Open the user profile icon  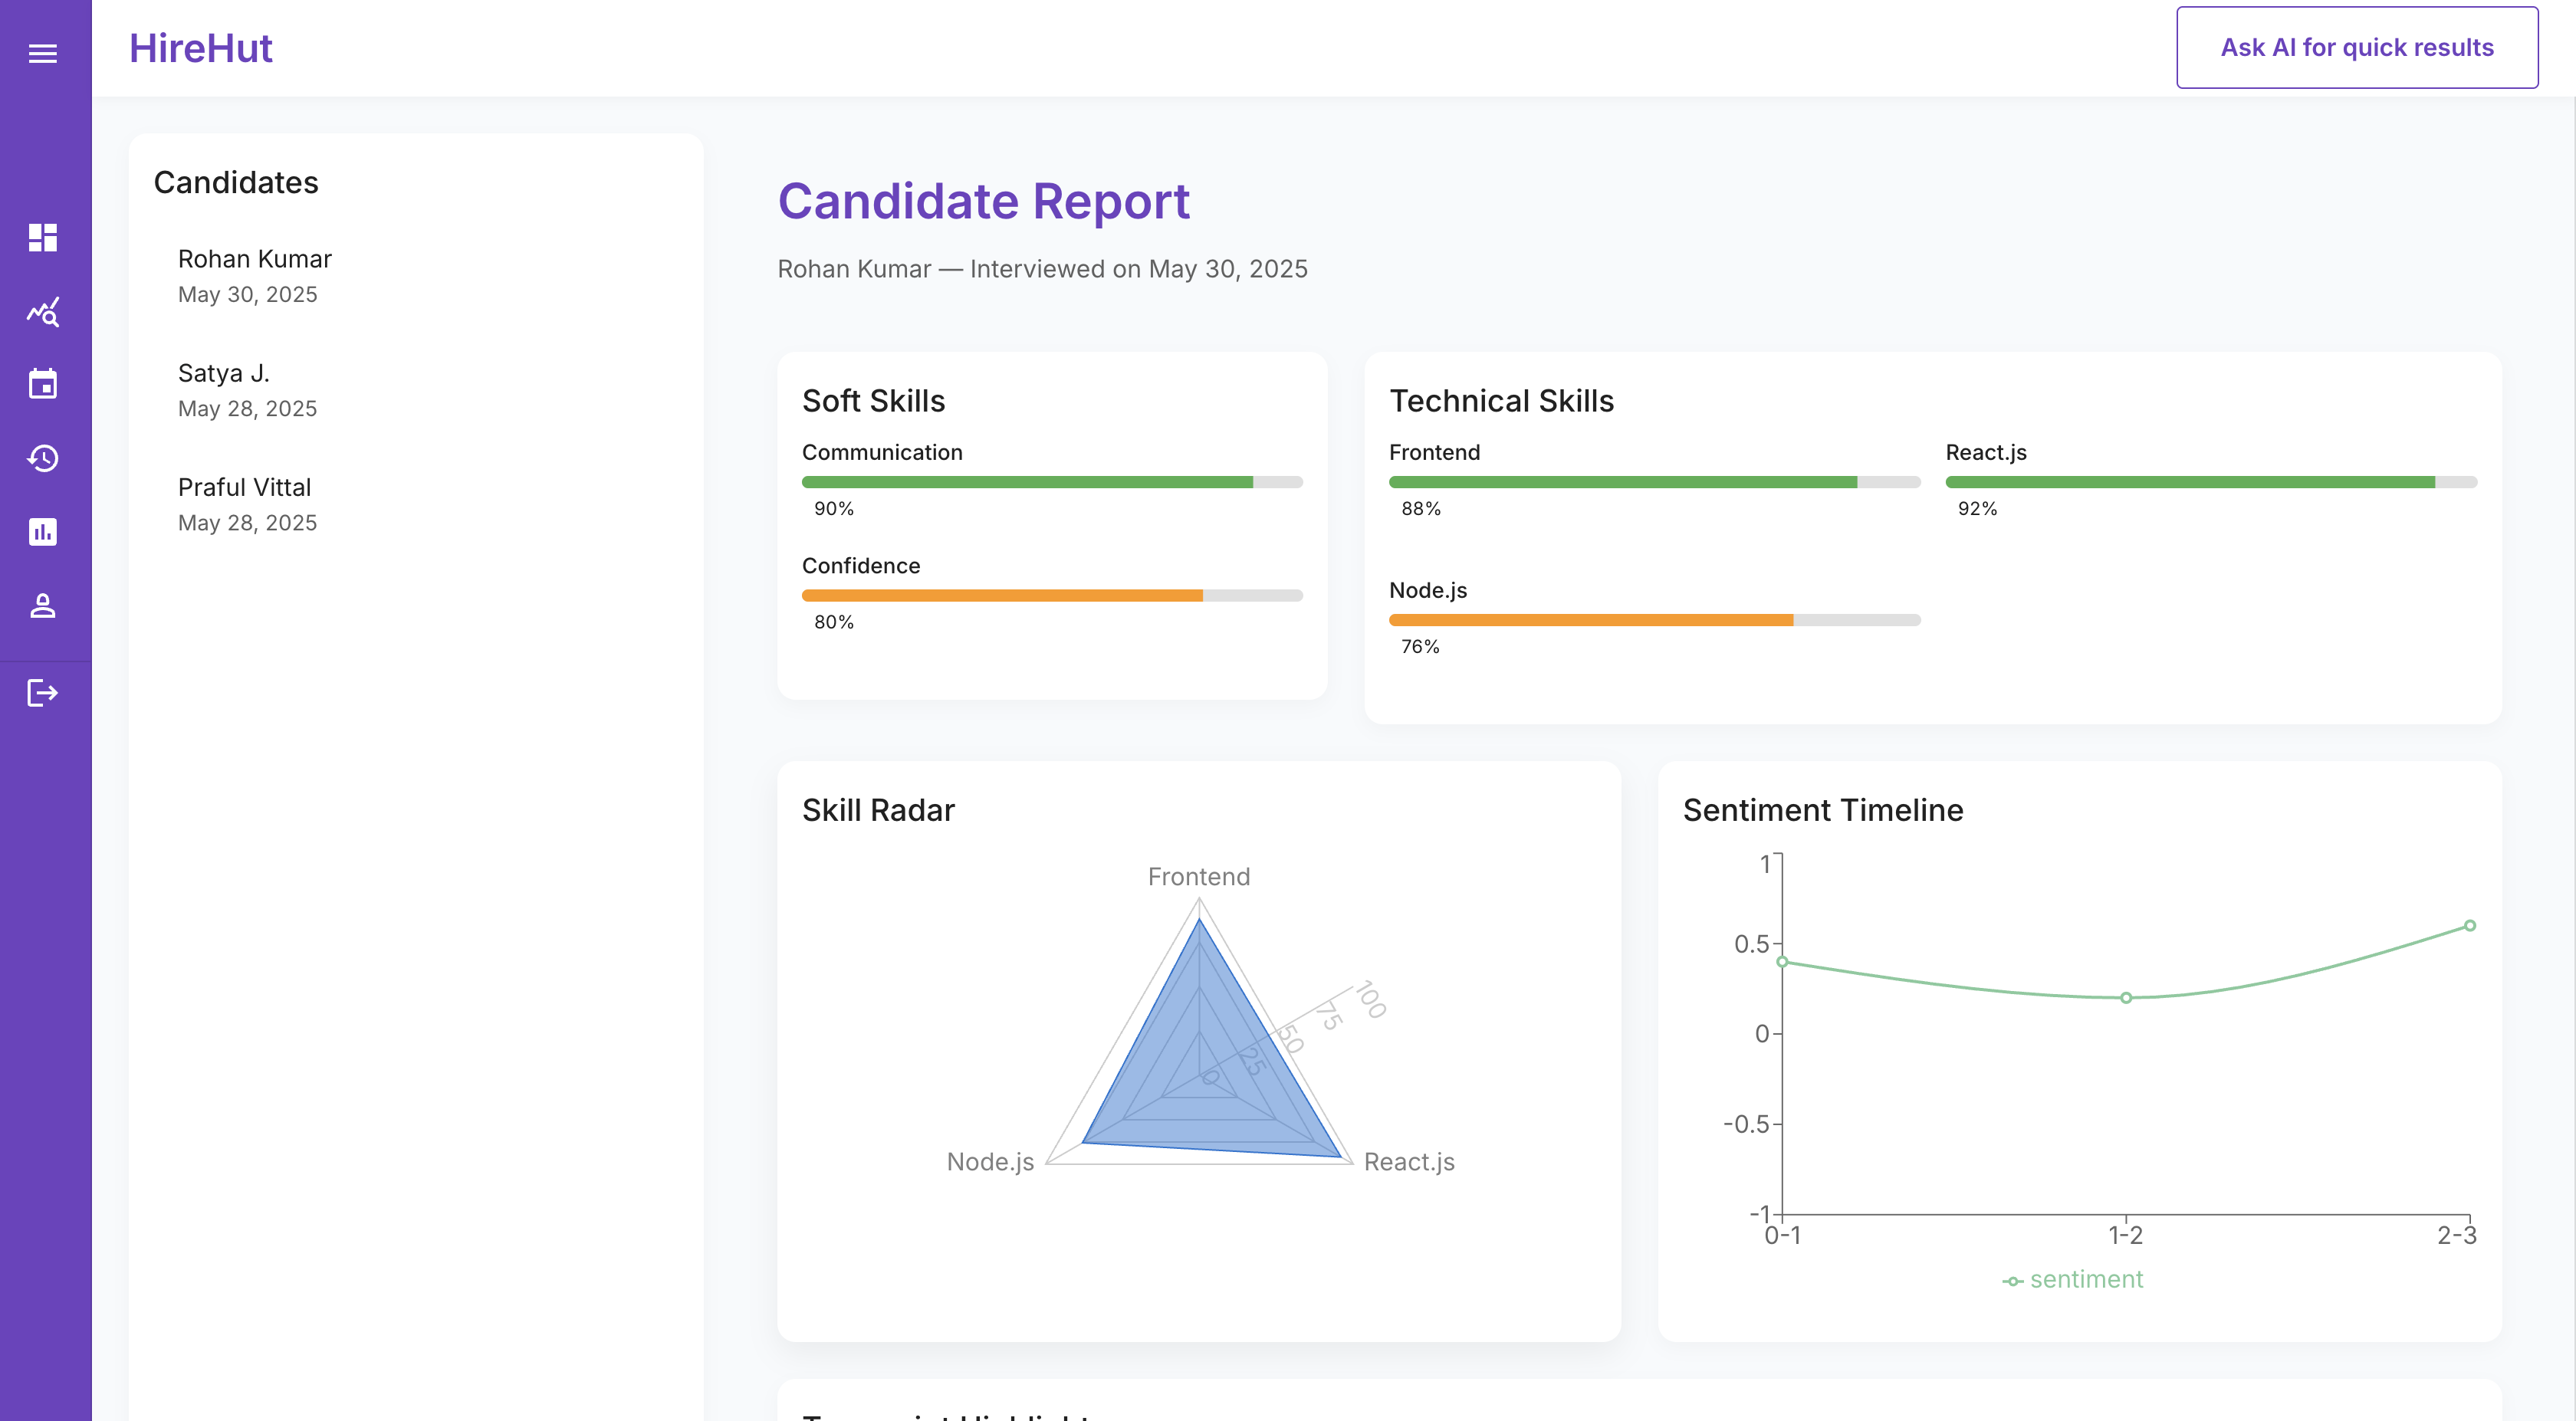tap(43, 605)
